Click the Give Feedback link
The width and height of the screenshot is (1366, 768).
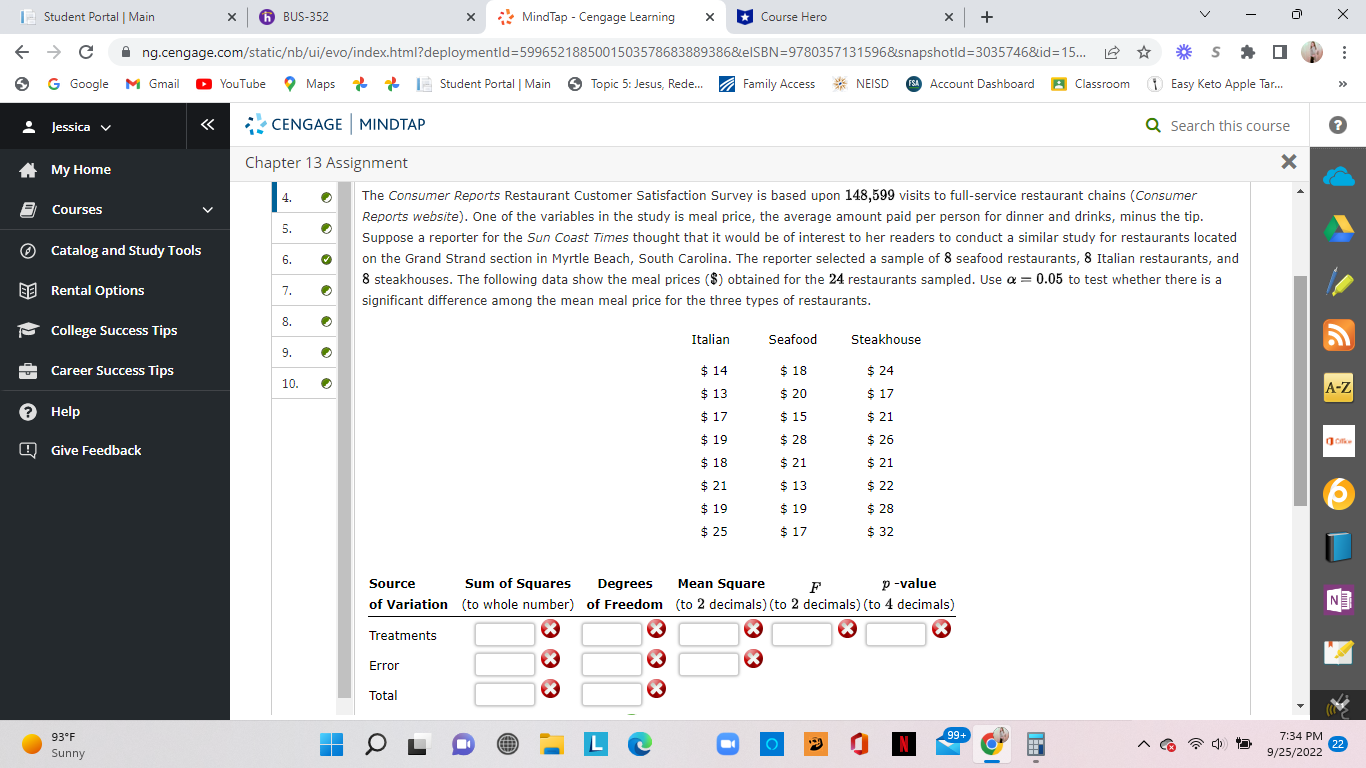[96, 450]
